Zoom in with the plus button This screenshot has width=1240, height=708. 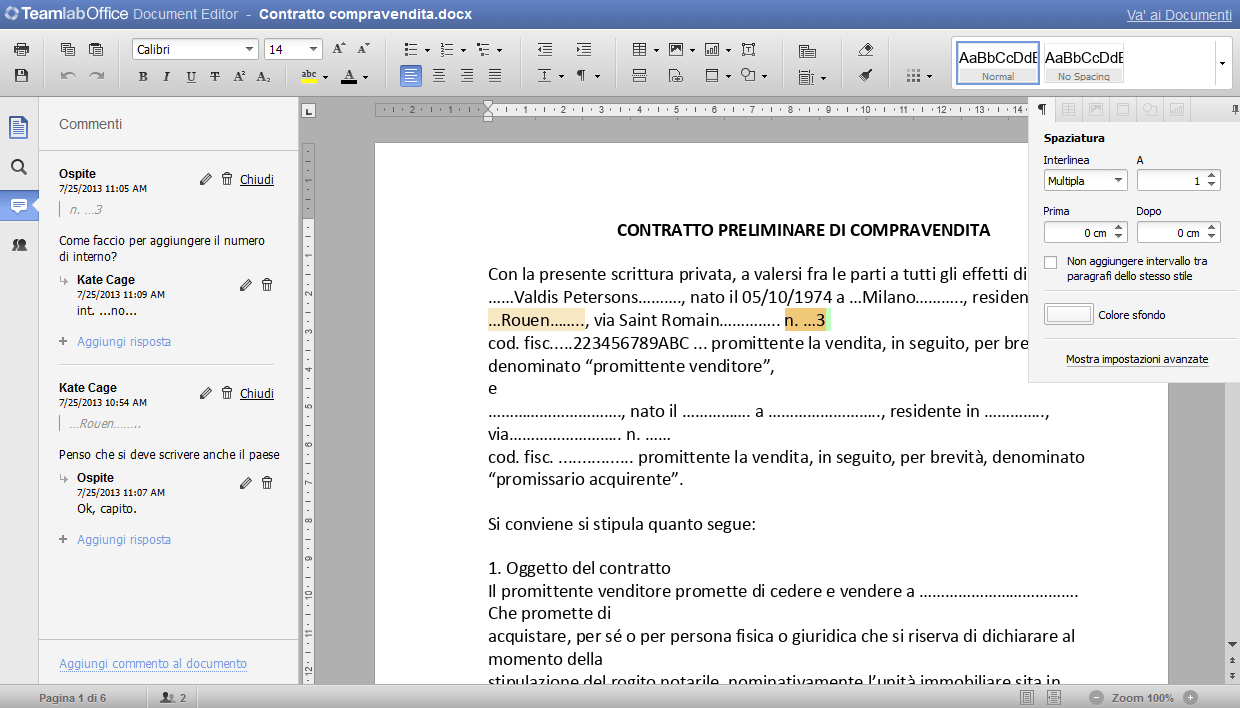click(1190, 697)
